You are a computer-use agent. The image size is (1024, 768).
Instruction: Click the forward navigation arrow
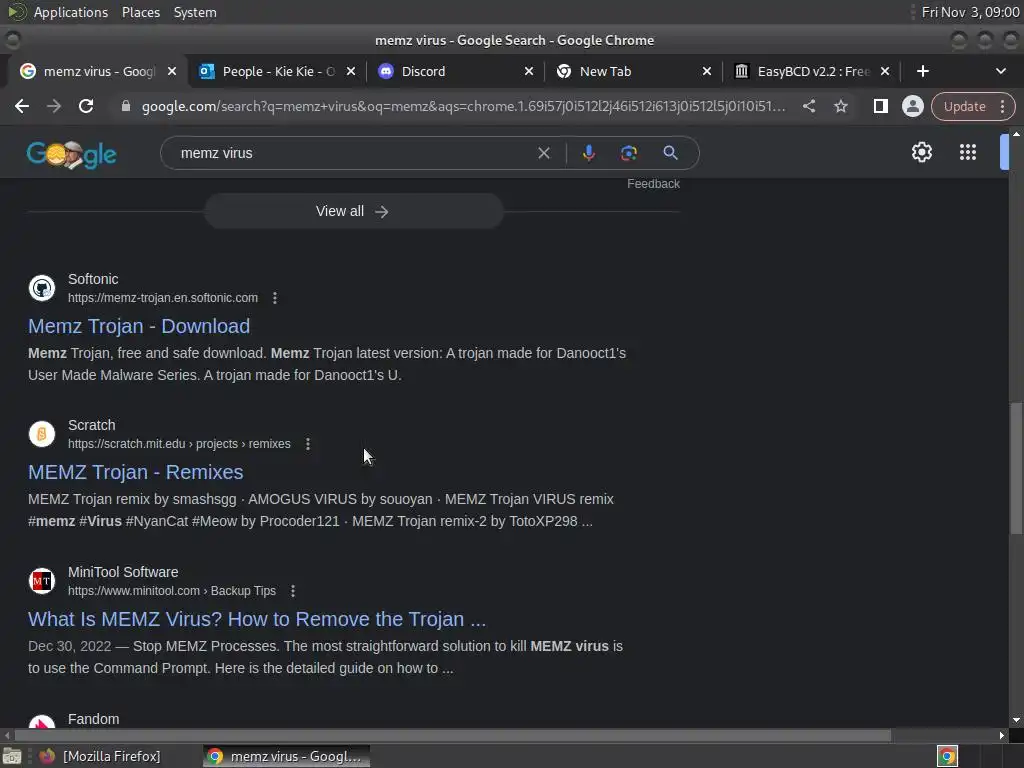coord(54,106)
